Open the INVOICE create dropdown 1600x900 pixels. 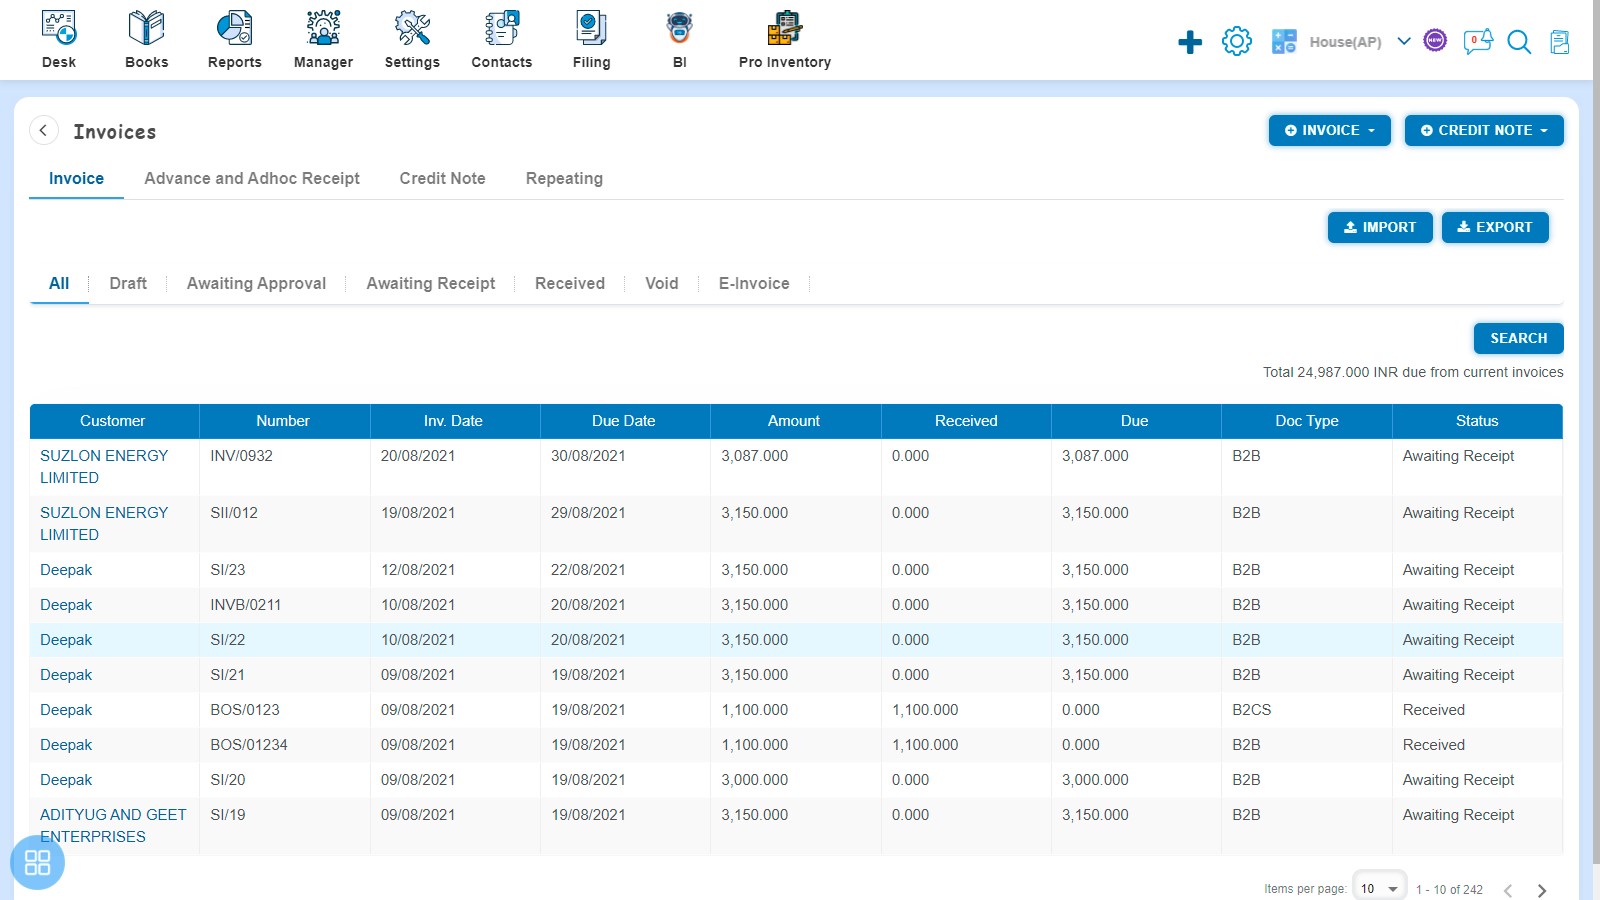click(x=1330, y=130)
